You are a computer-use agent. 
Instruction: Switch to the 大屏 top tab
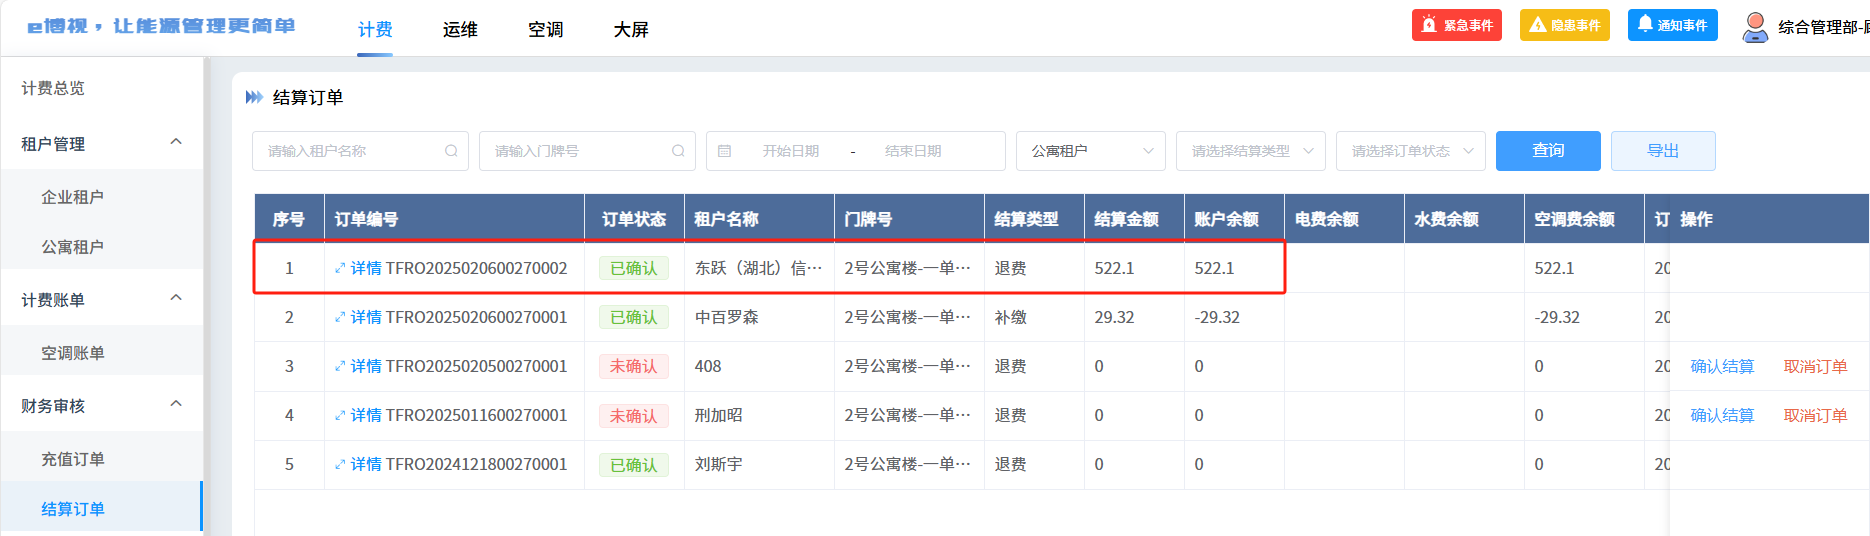[630, 30]
